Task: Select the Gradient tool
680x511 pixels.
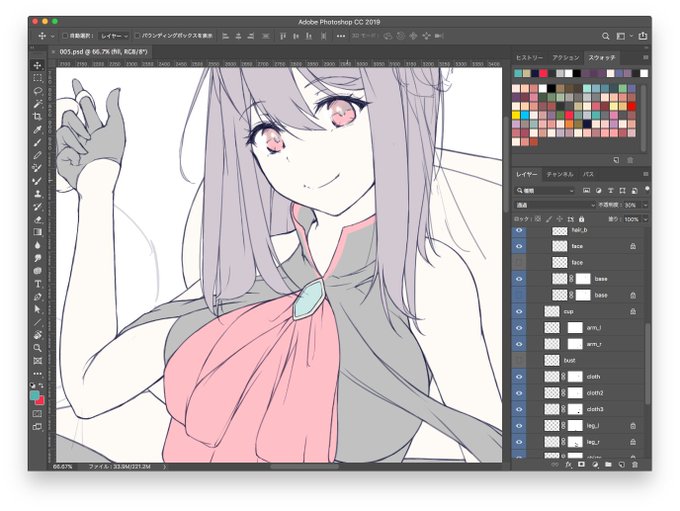Action: (x=38, y=232)
